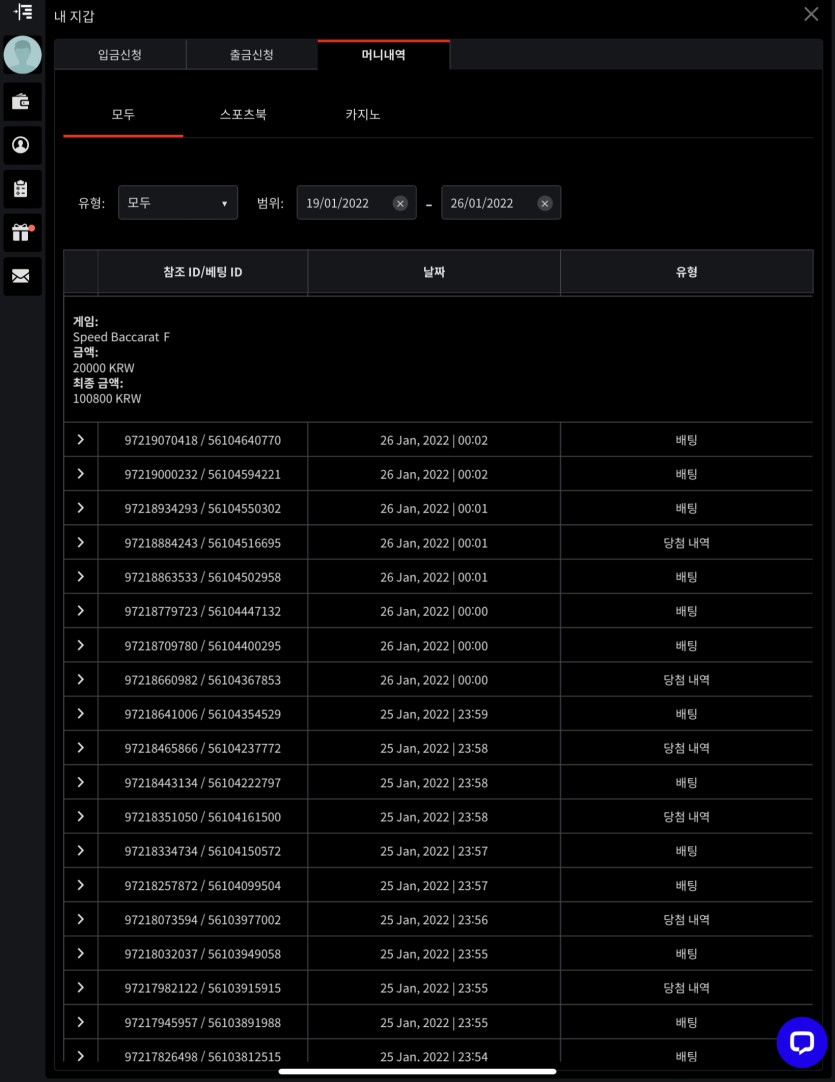The image size is (835, 1082).
Task: Select date of row 97218073594
Action: pos(434,920)
